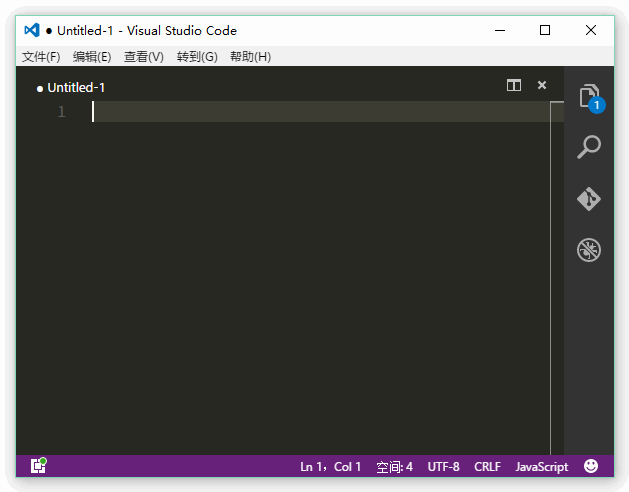Open the 转到(G) menu
This screenshot has width=629, height=492.
[x=197, y=57]
